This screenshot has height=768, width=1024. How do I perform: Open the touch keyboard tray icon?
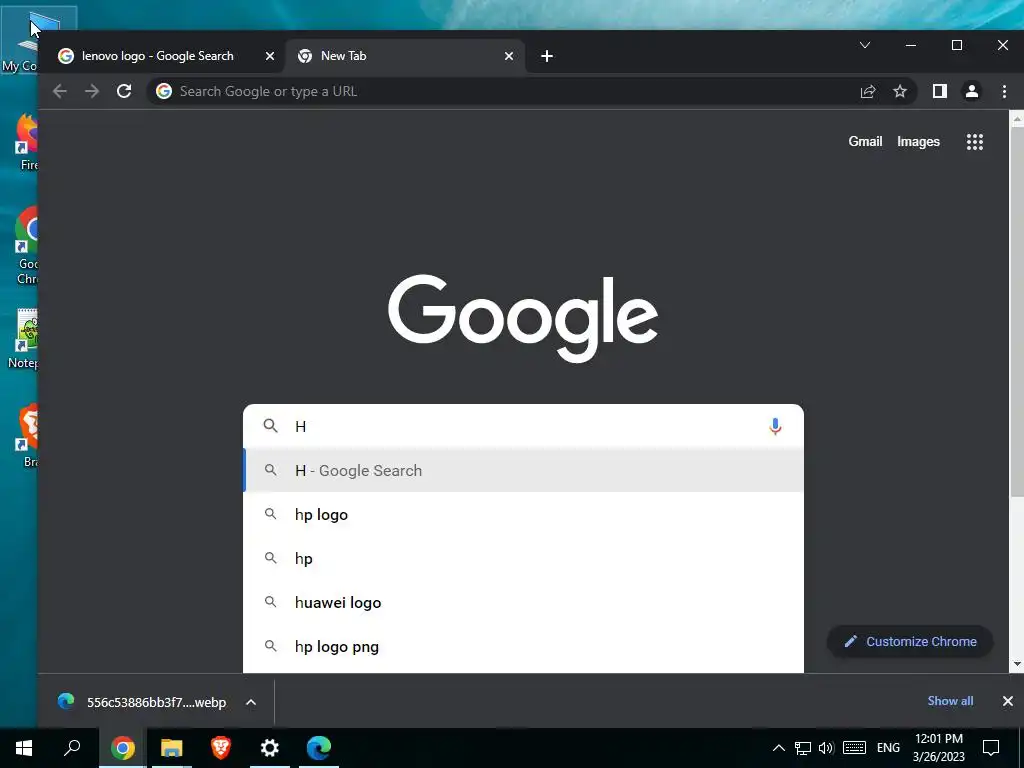point(854,748)
